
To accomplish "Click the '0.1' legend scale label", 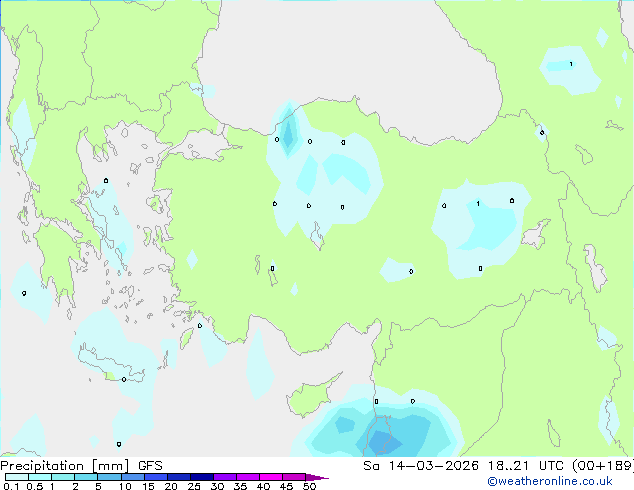I will click(9, 486).
